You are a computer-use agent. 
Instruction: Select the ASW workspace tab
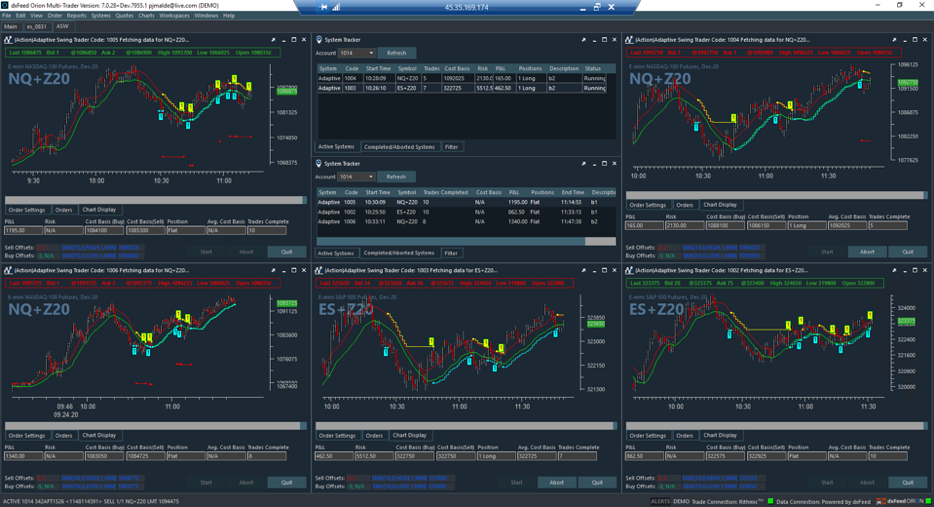click(62, 26)
